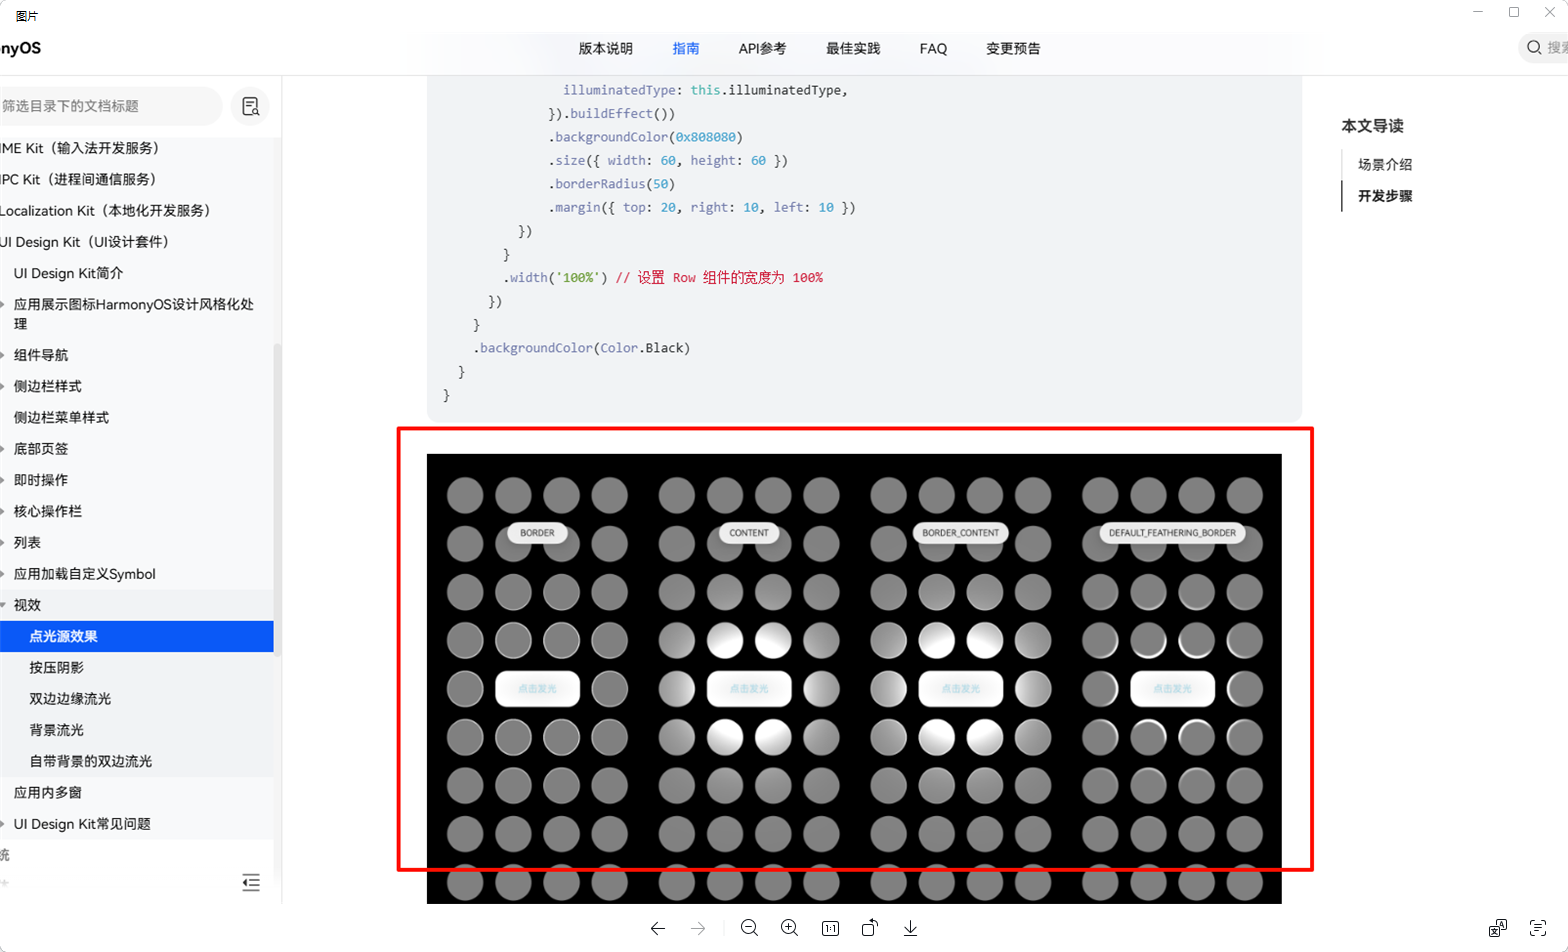Click the magnifier search icon in the header
Viewport: 1568px width, 952px height.
(1534, 47)
